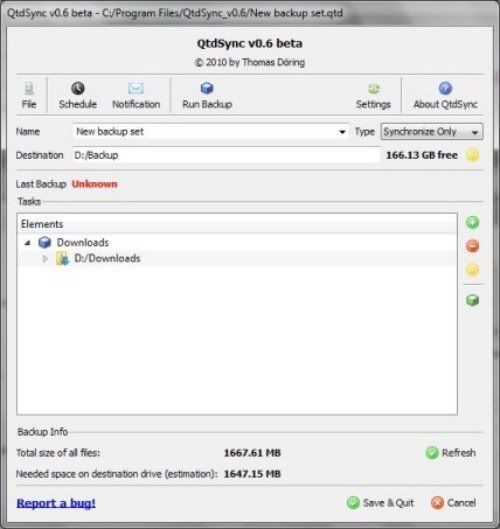Open the Type Synchronize Only dropdown
The height and width of the screenshot is (529, 500).
(432, 132)
